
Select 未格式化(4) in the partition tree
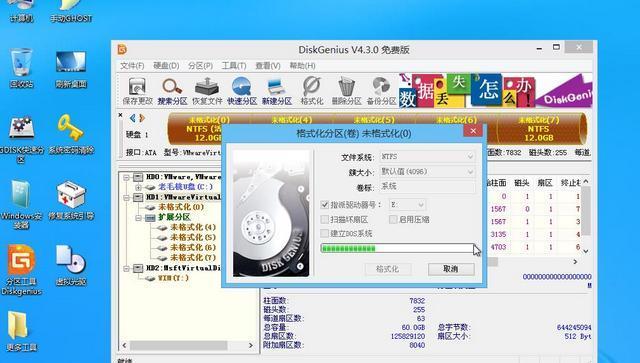click(x=193, y=227)
